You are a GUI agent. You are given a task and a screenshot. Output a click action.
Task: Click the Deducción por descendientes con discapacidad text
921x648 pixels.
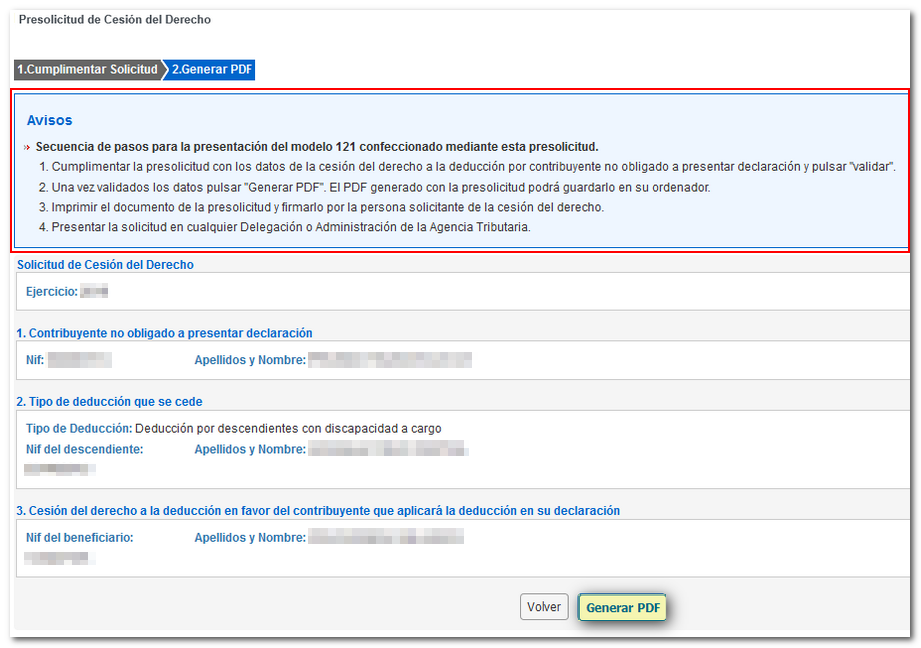coord(288,428)
